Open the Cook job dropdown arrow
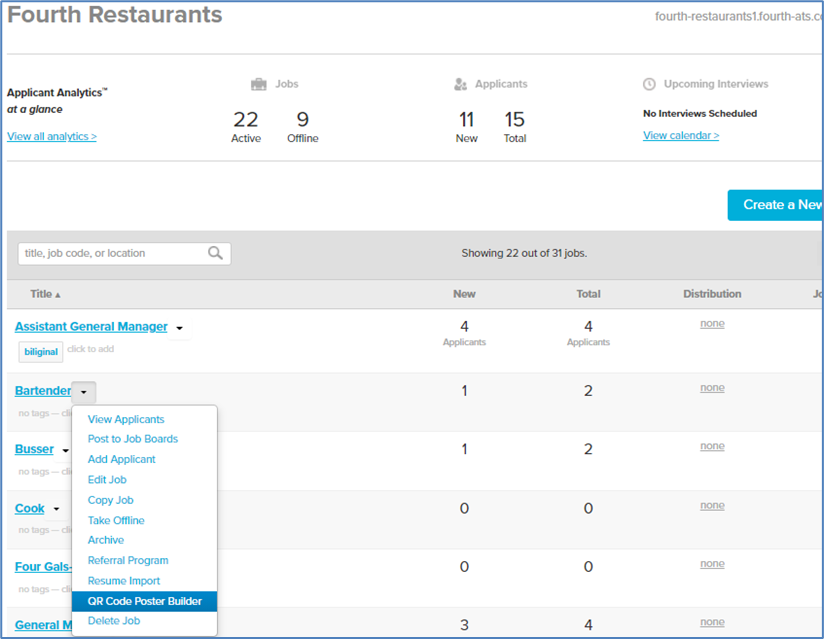This screenshot has height=639, width=824. [56, 509]
